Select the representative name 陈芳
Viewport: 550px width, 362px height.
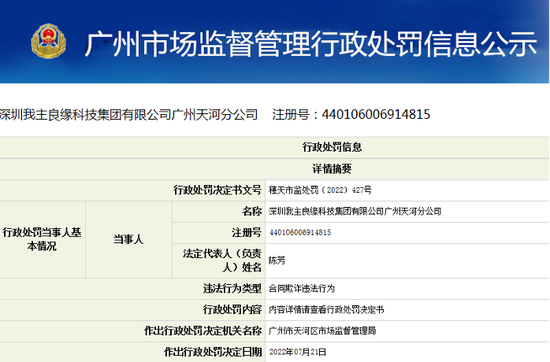277,260
